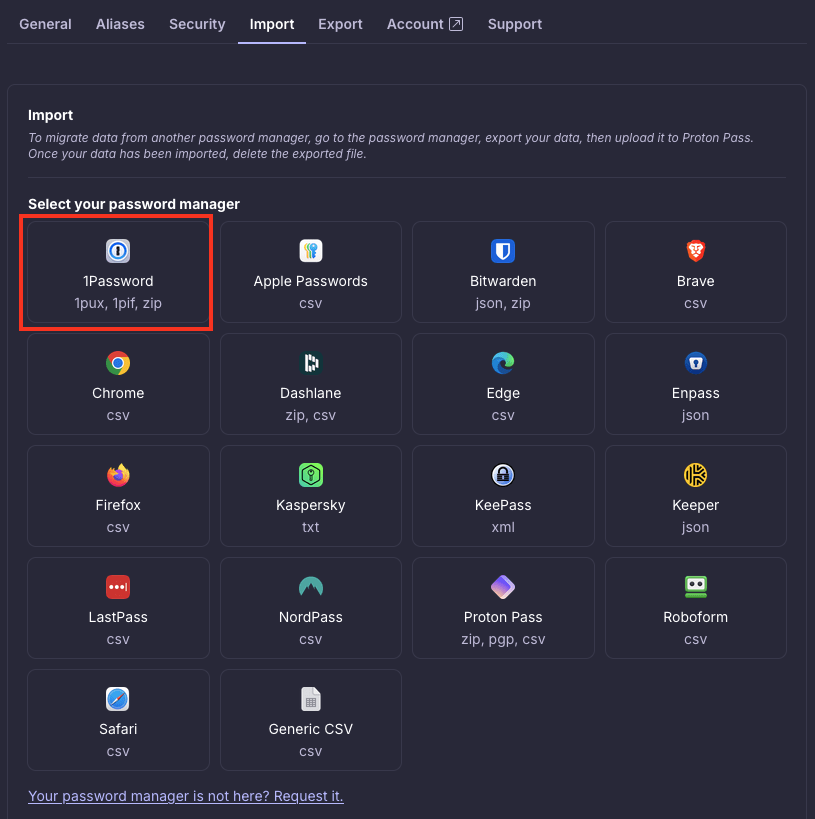This screenshot has width=815, height=819.
Task: Pick the Proton Pass name label
Action: pos(503,617)
